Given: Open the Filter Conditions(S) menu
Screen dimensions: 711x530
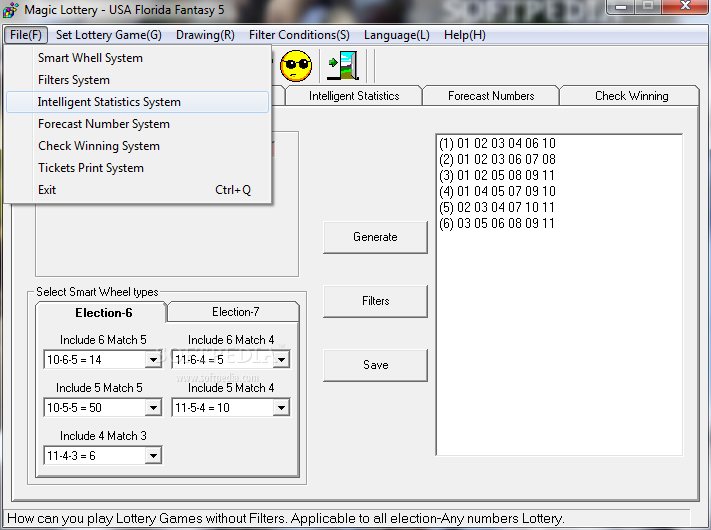Looking at the screenshot, I should [x=299, y=35].
